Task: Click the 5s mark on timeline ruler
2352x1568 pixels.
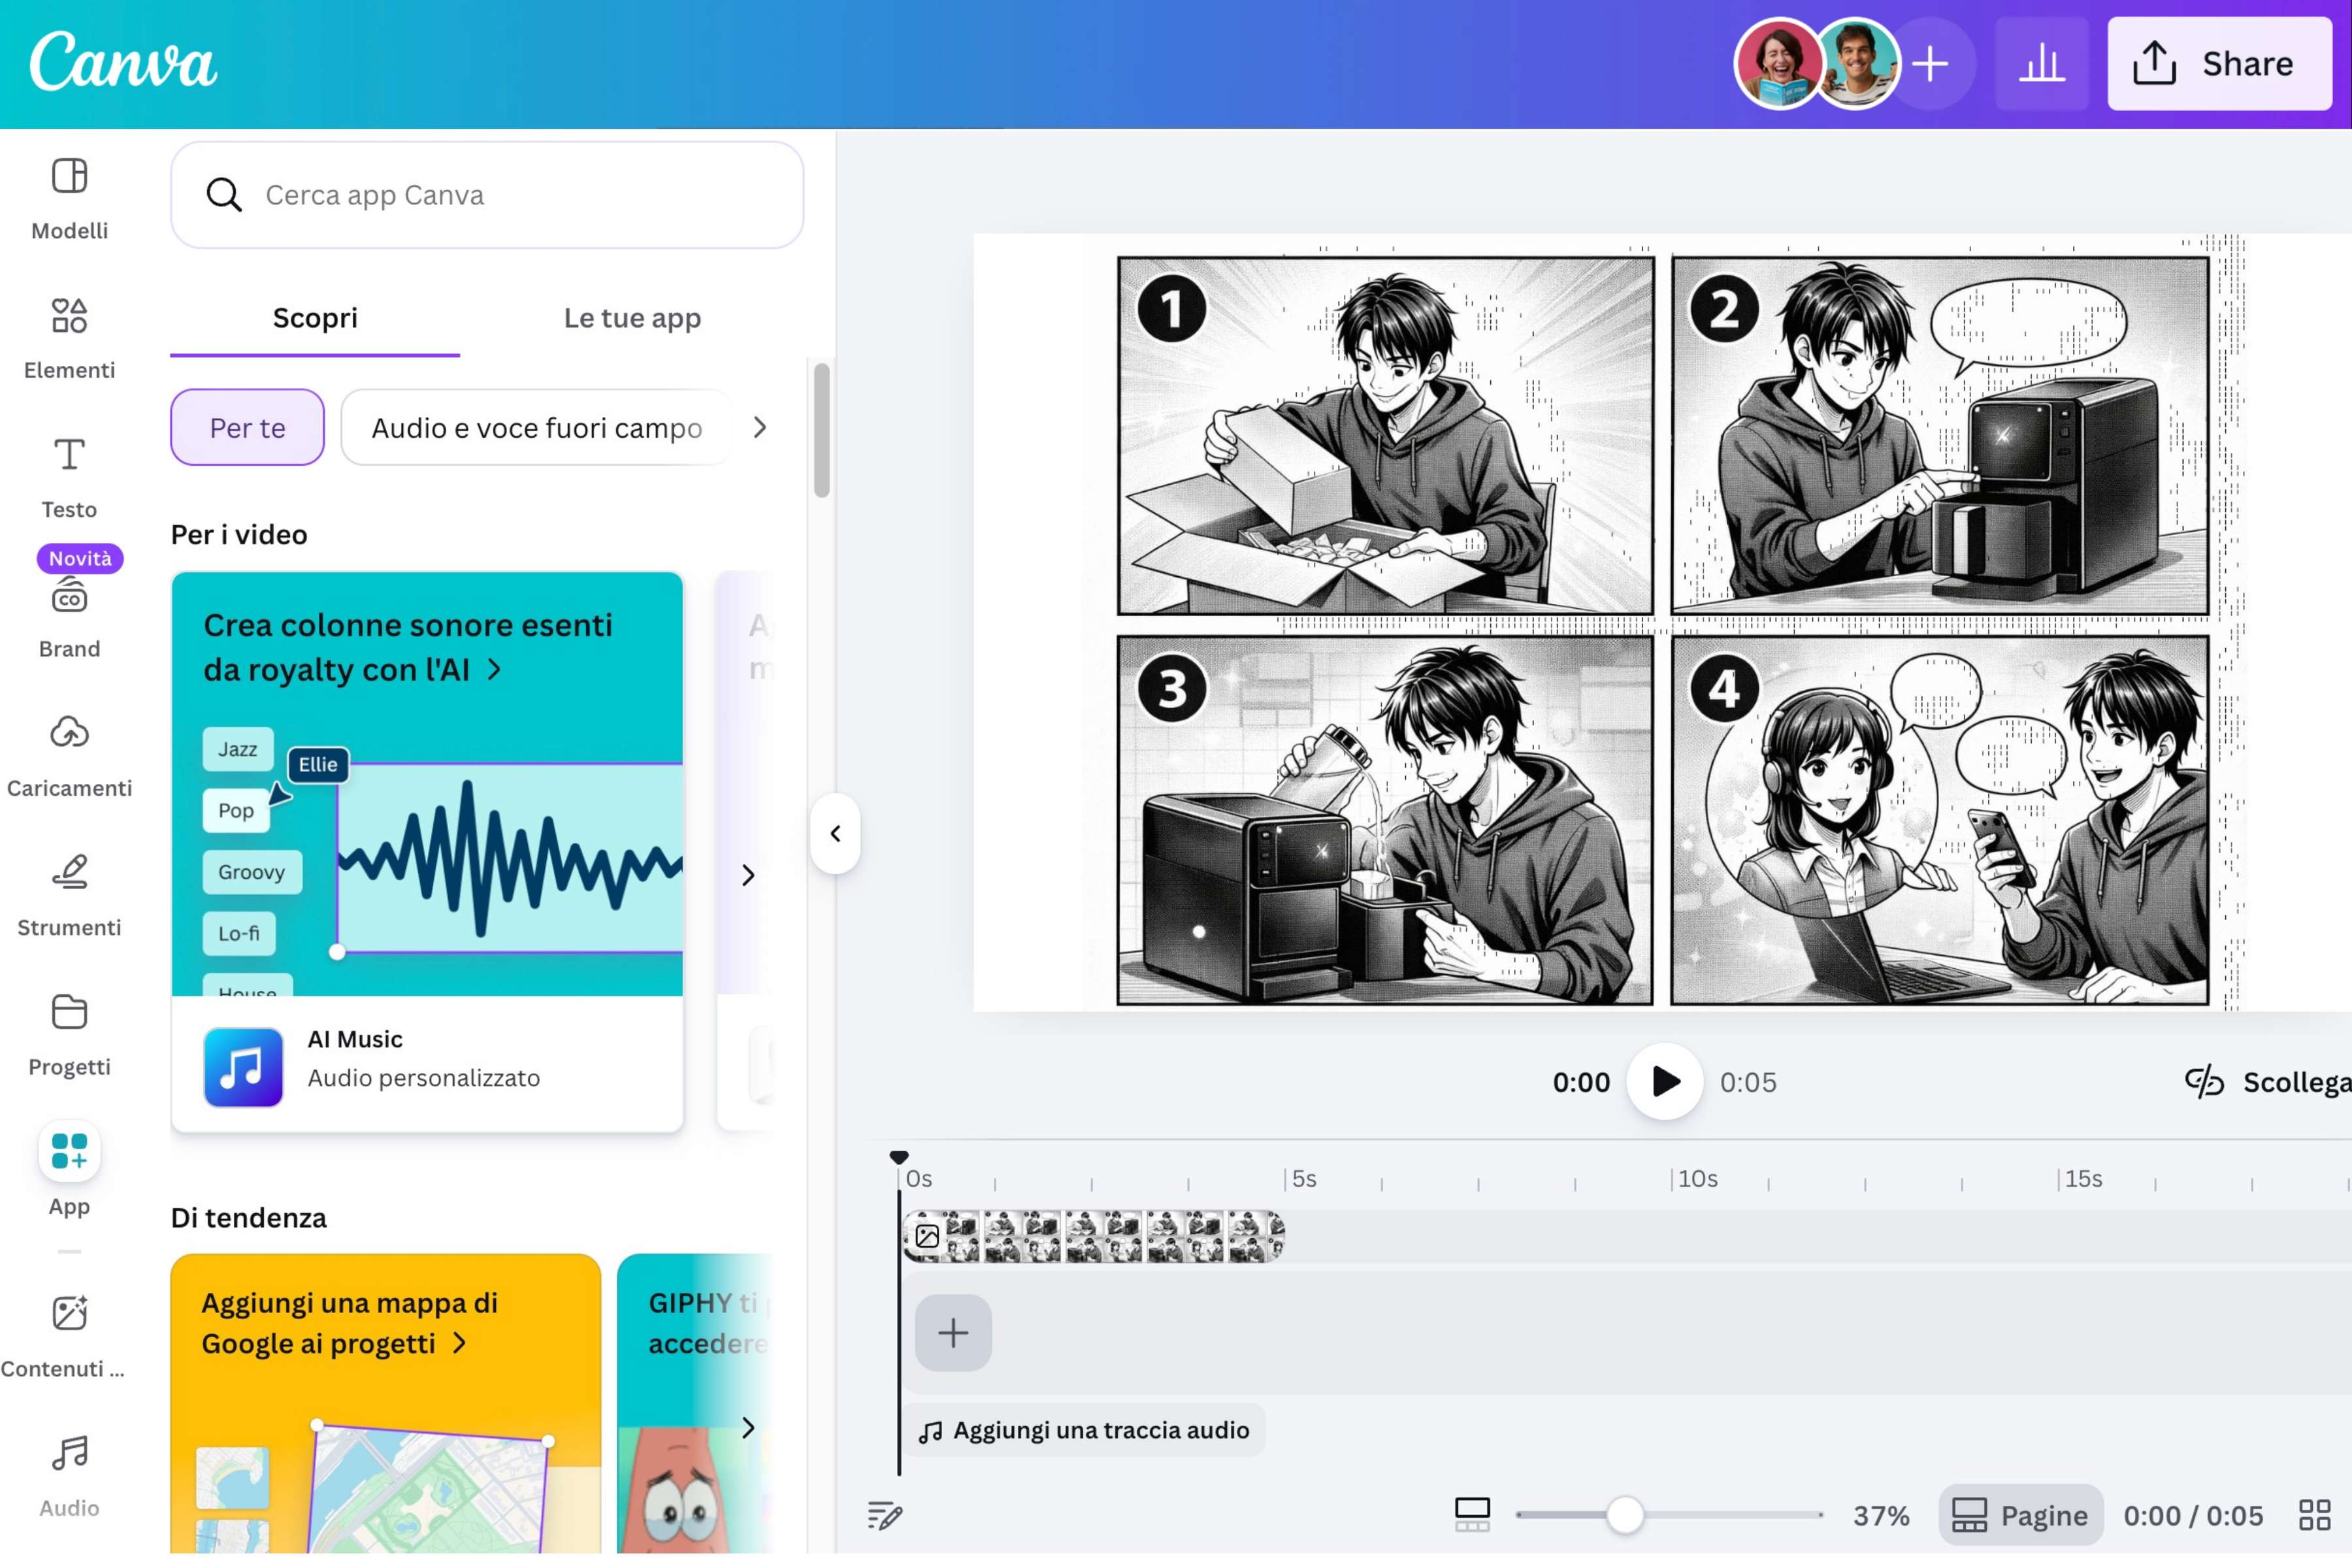Action: pyautogui.click(x=1303, y=1178)
